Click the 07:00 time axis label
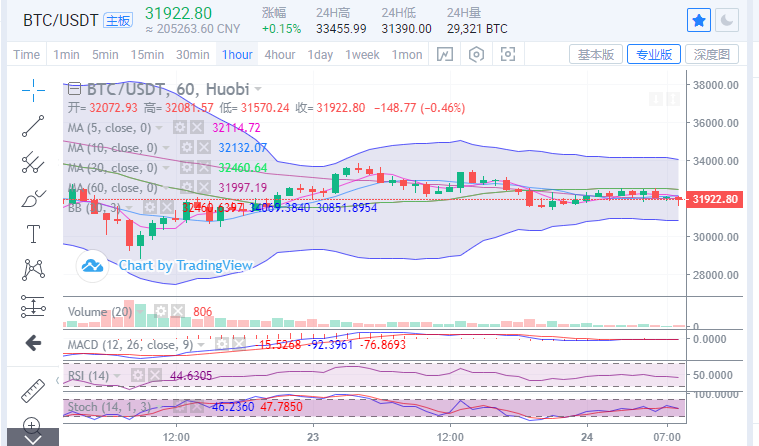 (667, 437)
